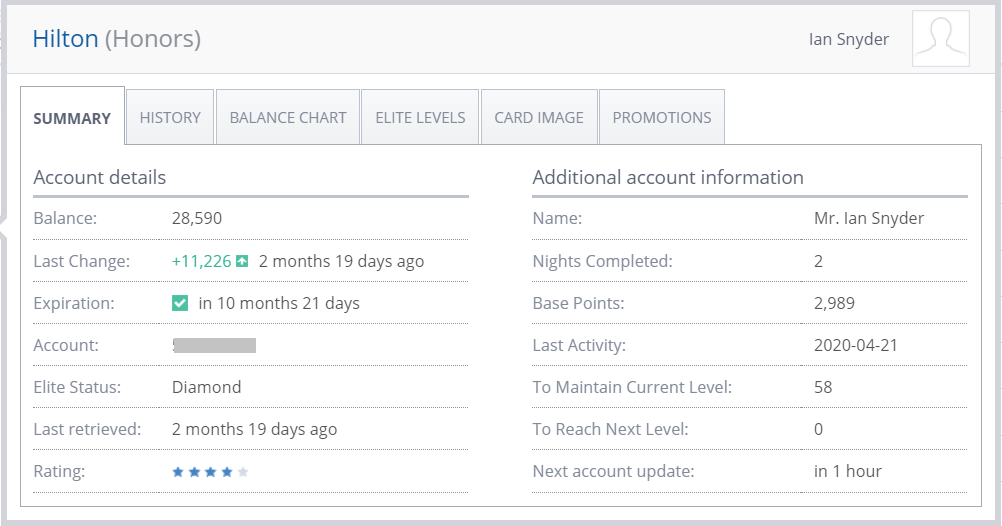1002x526 pixels.
Task: Click the Diamond elite status value
Action: (206, 387)
